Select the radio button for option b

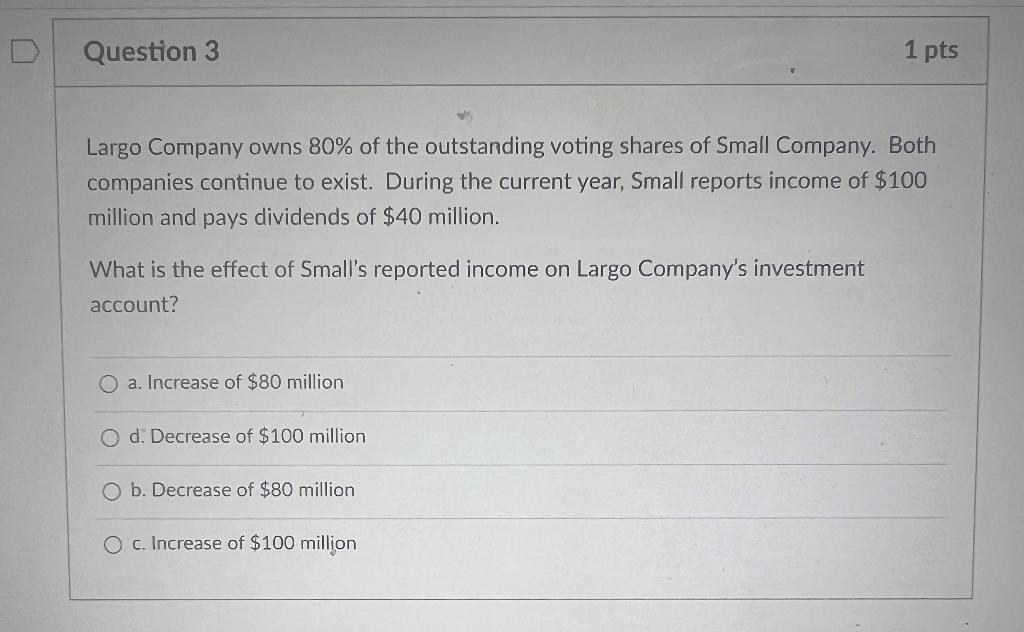[110, 490]
